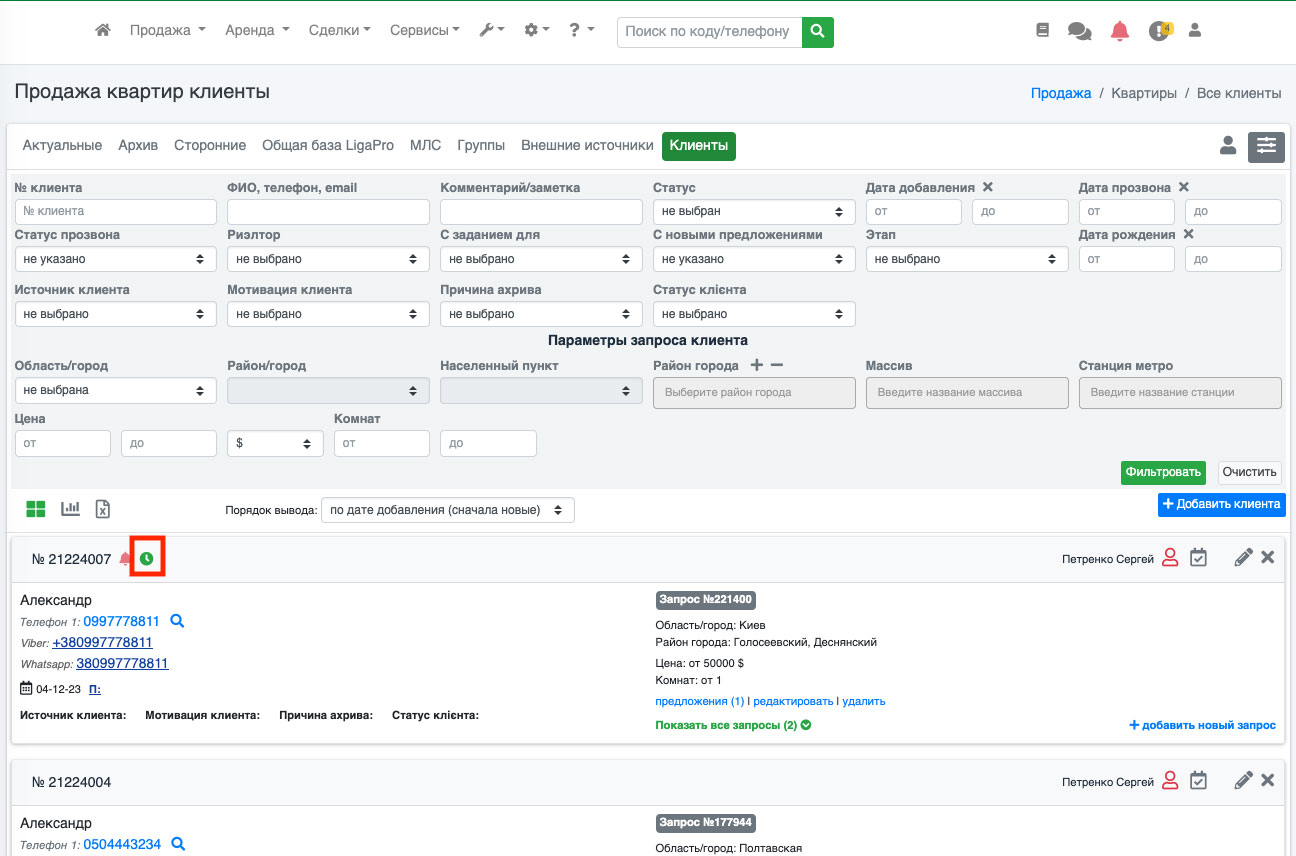
Task: Switch to the Архив tab
Action: pyautogui.click(x=138, y=146)
